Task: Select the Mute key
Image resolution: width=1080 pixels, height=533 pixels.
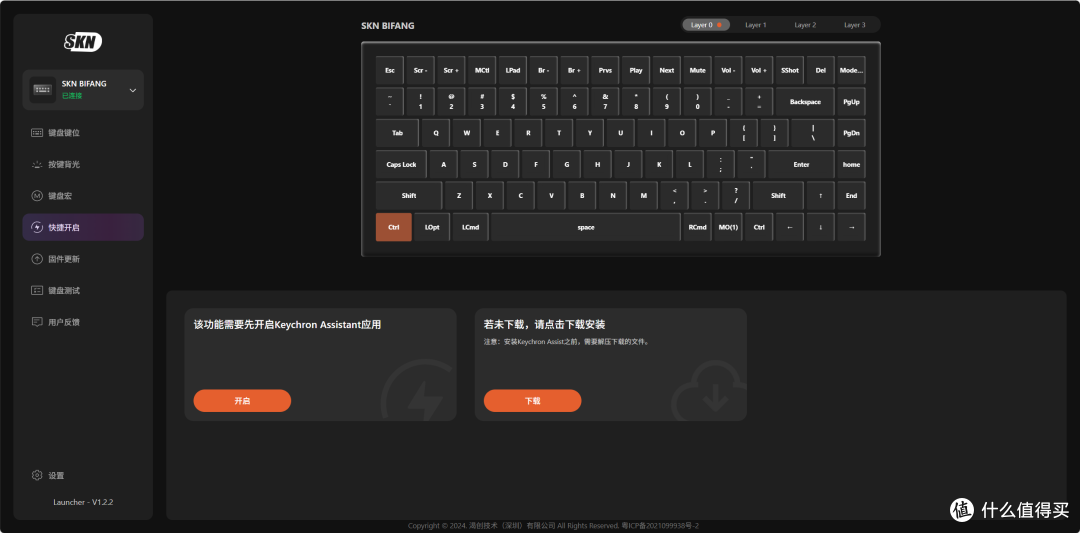Action: 698,70
